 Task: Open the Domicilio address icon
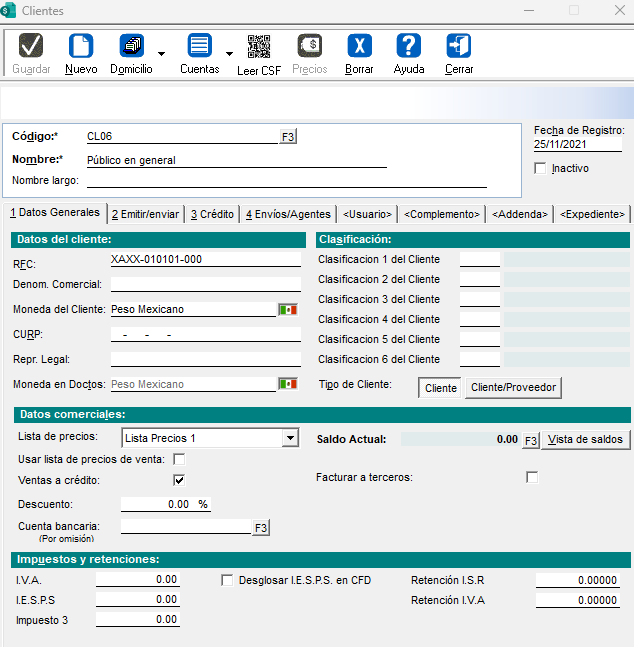click(x=132, y=45)
